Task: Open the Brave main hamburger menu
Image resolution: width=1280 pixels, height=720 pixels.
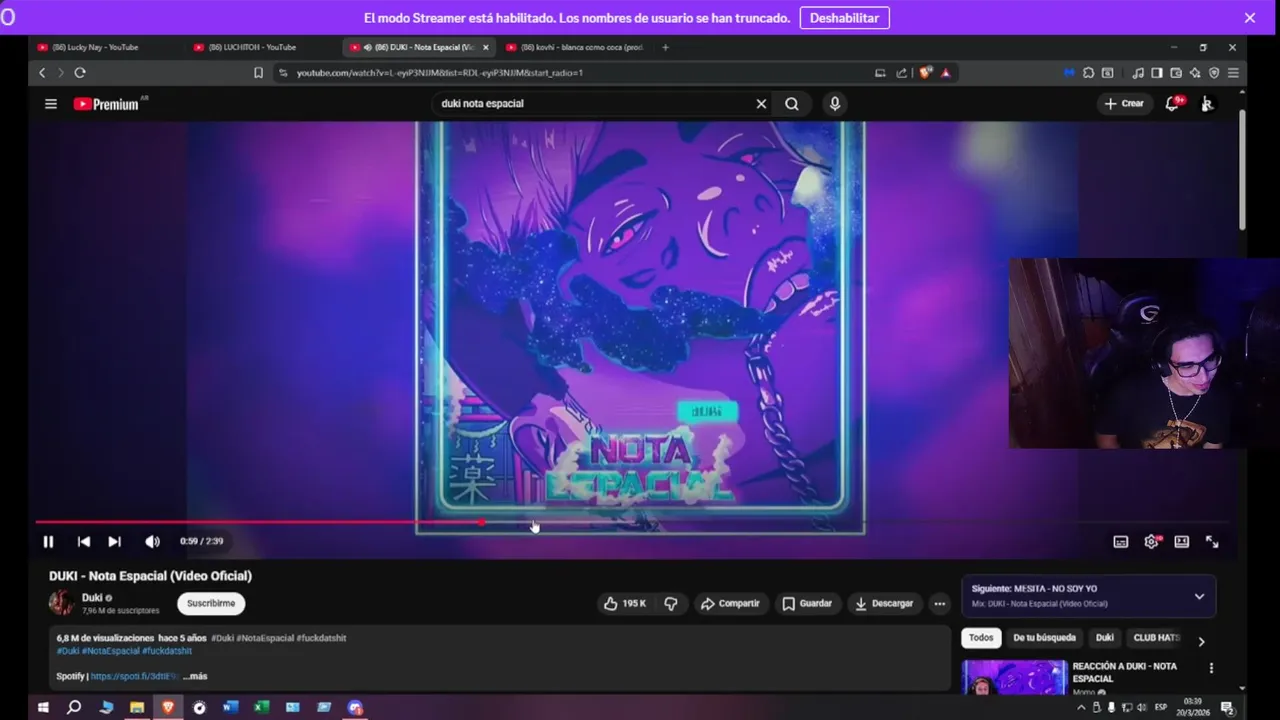Action: tap(1233, 73)
